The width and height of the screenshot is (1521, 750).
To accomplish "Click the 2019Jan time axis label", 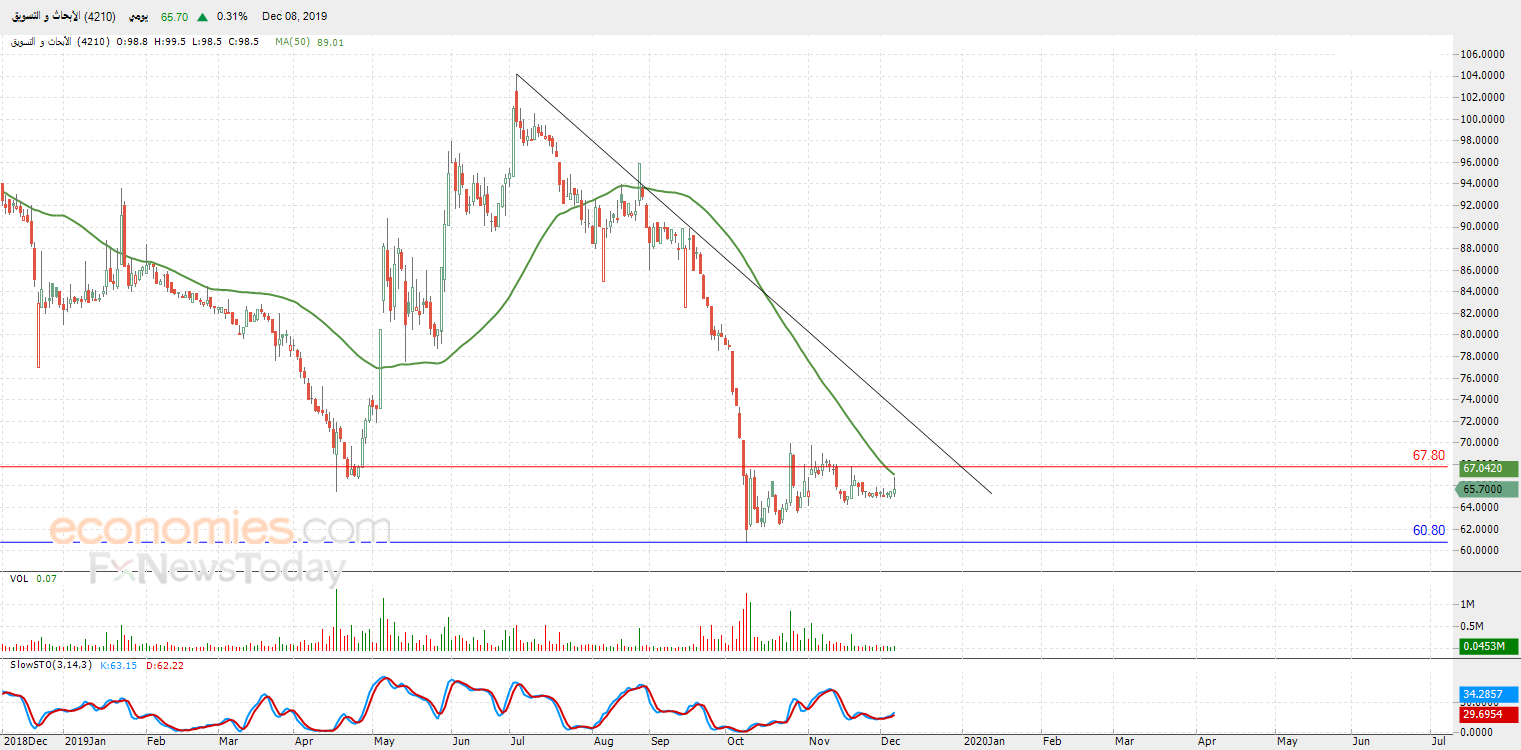I will tap(86, 741).
